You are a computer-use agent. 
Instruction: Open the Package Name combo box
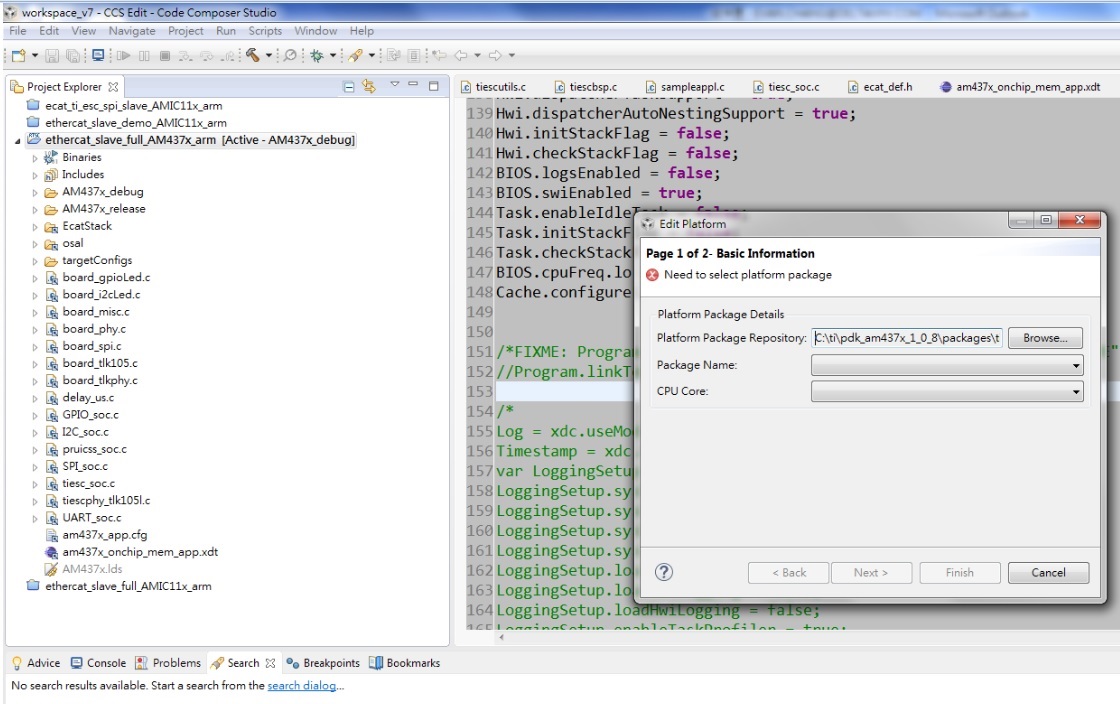click(947, 365)
